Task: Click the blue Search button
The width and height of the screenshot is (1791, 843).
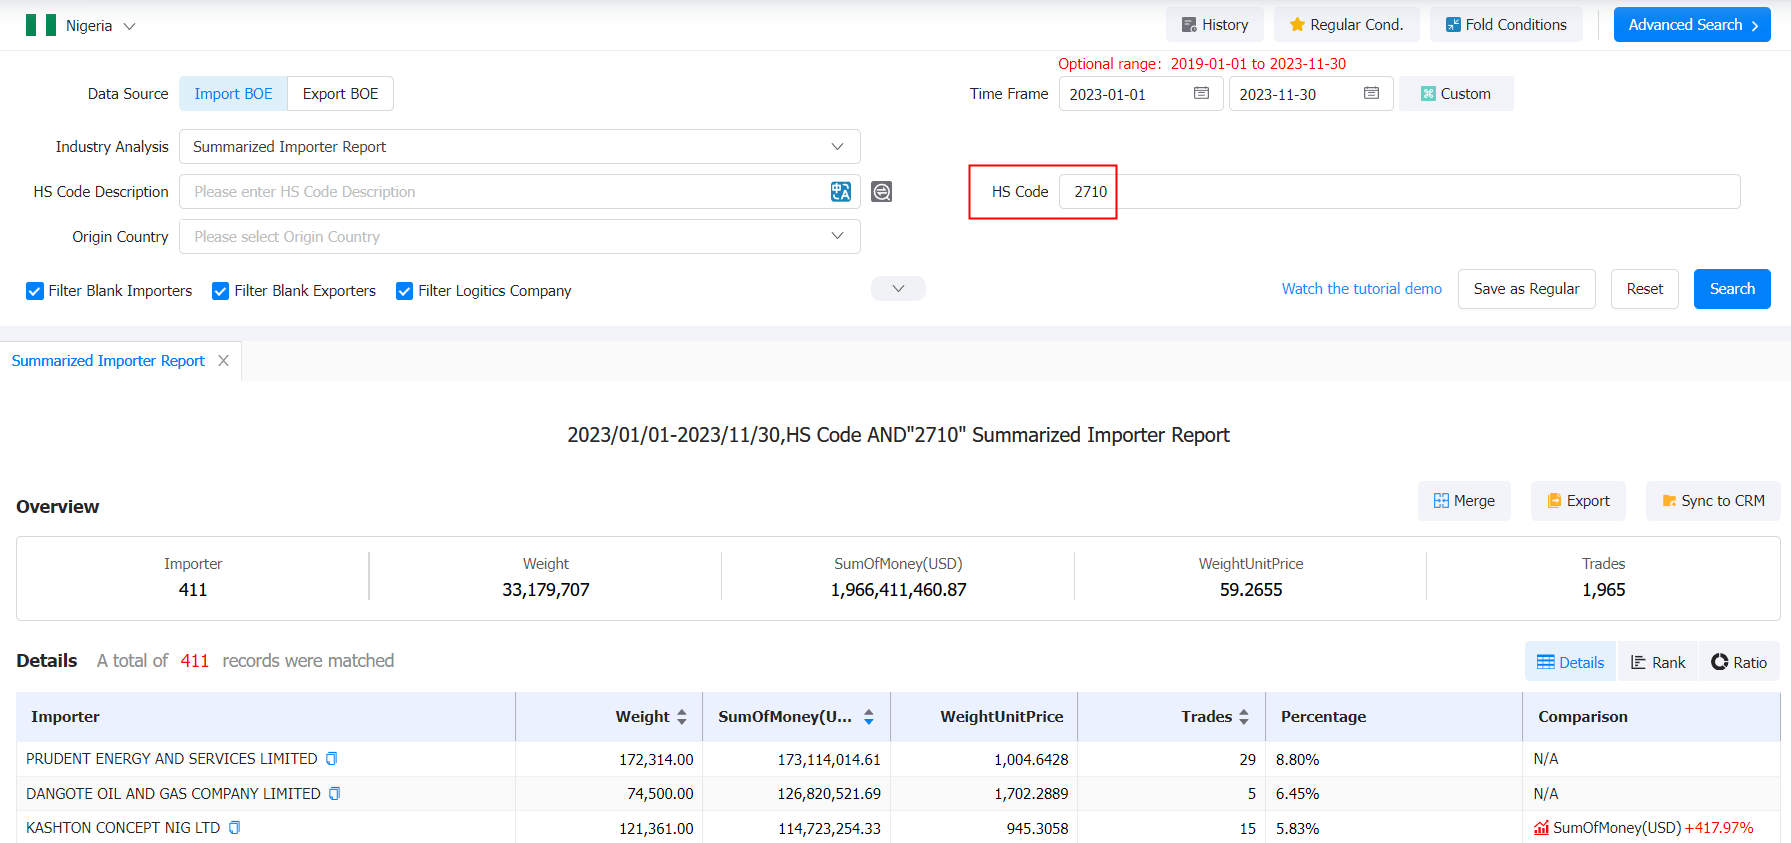Action: (1732, 288)
